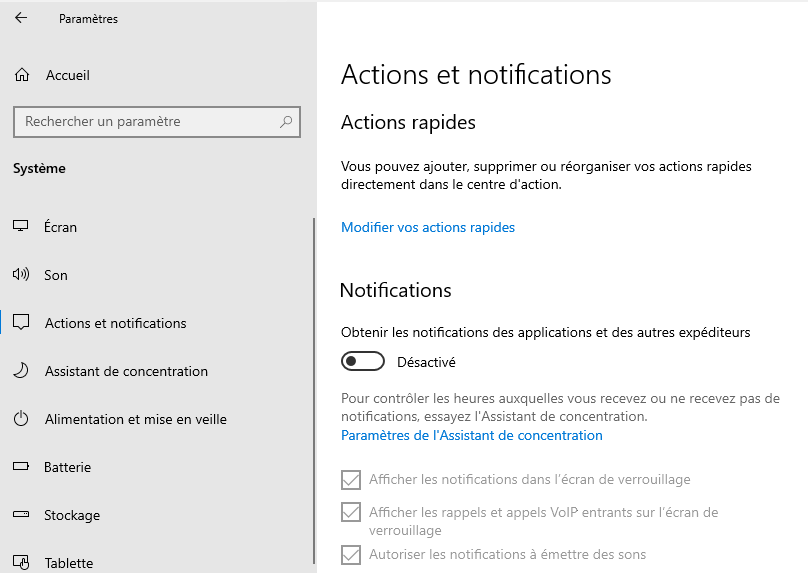Open Paramètres de l'Assistant de concentration link
Screen dimensions: 808x573
pyautogui.click(x=472, y=435)
